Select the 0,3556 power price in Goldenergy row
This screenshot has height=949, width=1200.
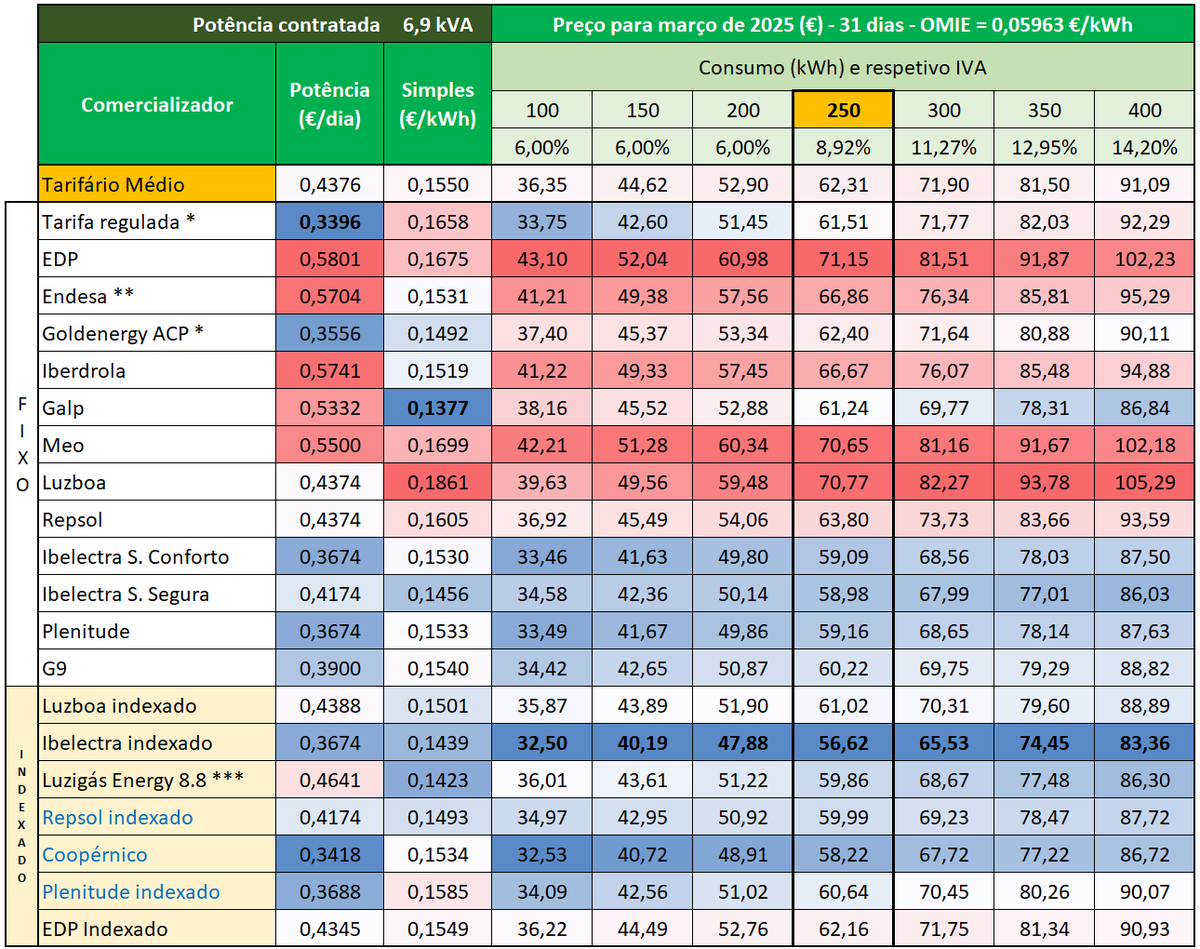tap(330, 333)
